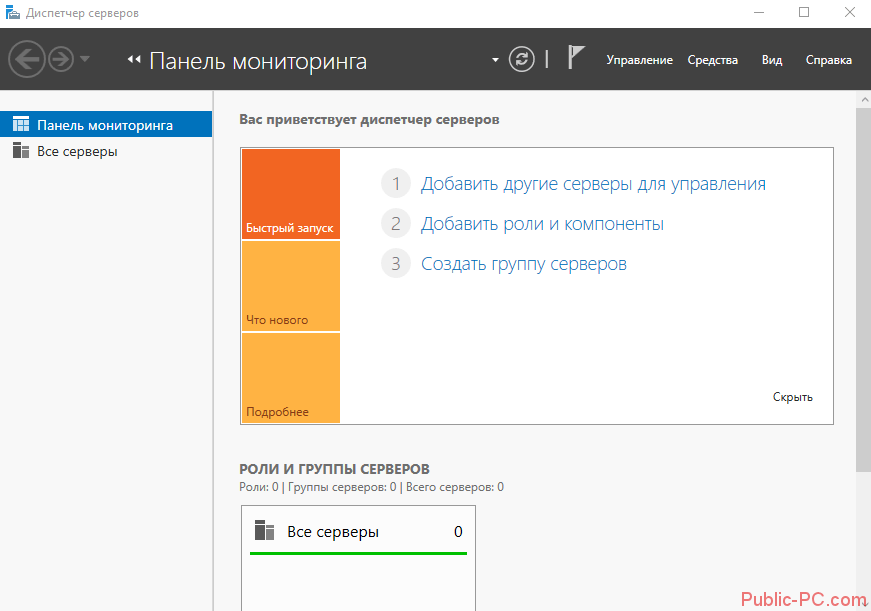
Task: Click the double-arrow breadcrumb before Панель мониторинга
Action: click(x=134, y=60)
